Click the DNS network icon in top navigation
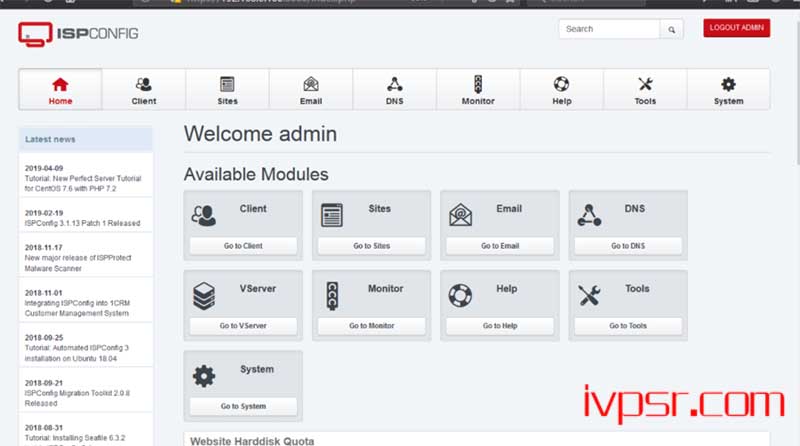 [x=394, y=84]
